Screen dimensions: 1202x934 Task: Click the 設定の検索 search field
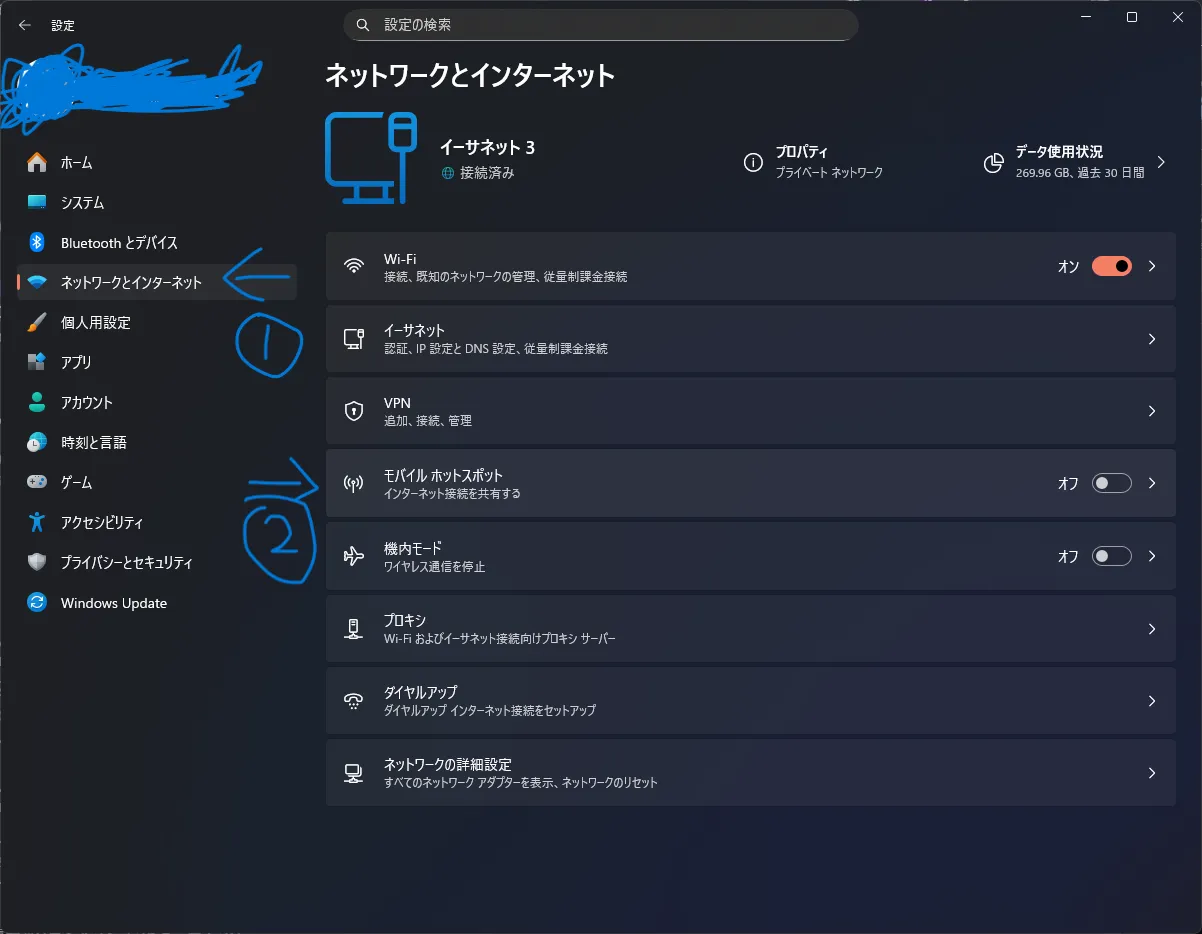[600, 24]
